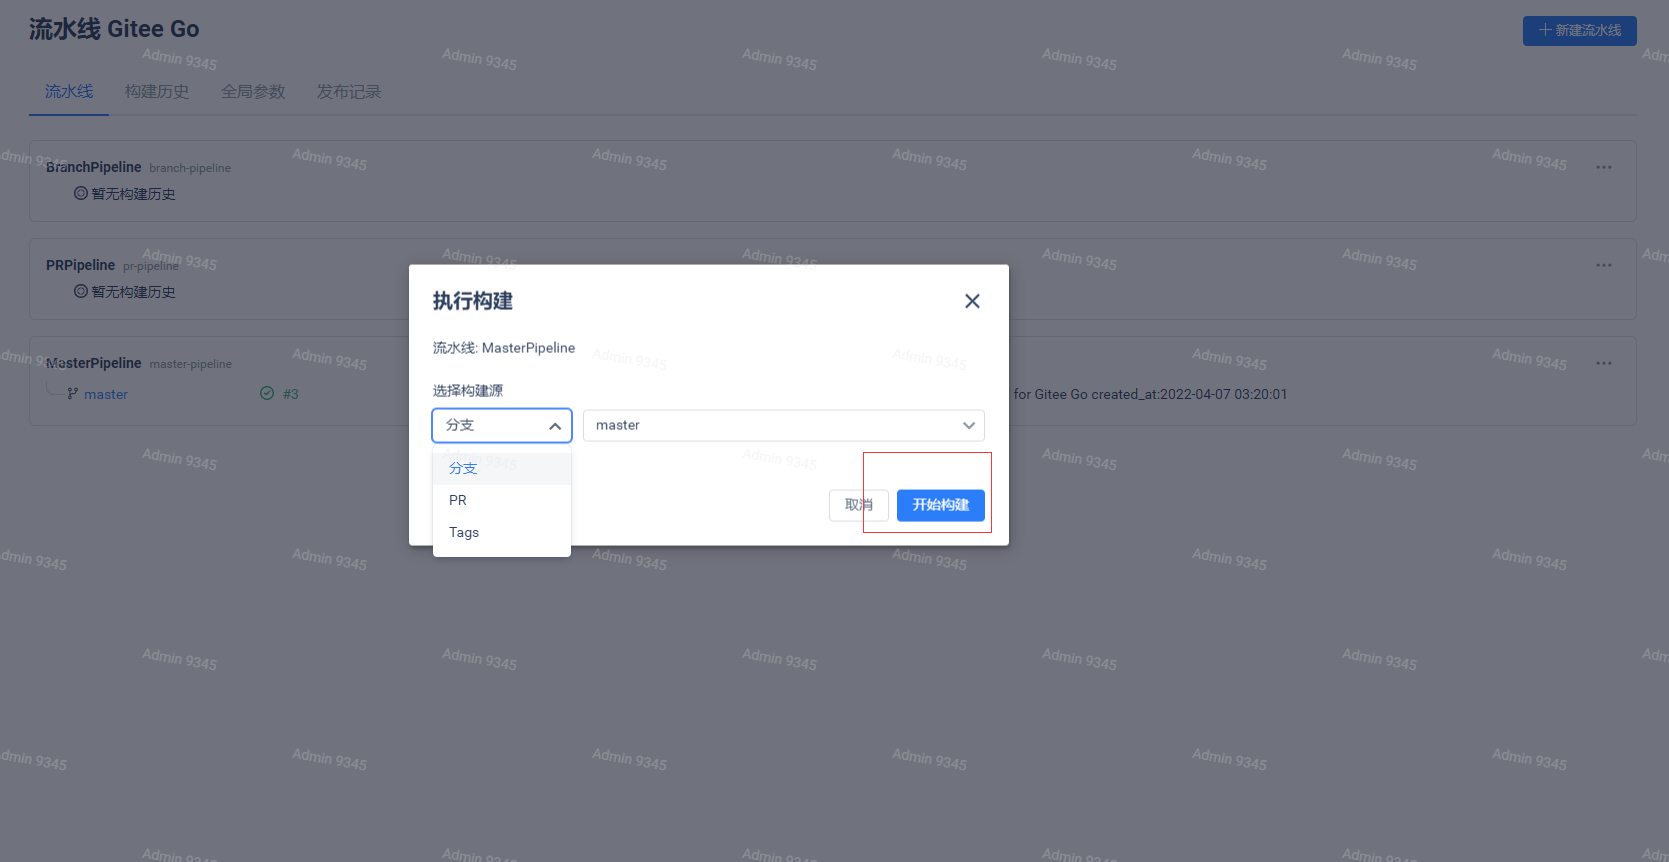
Task: Click 暂无构建历史 status icon under PRPipeline
Action: [81, 291]
